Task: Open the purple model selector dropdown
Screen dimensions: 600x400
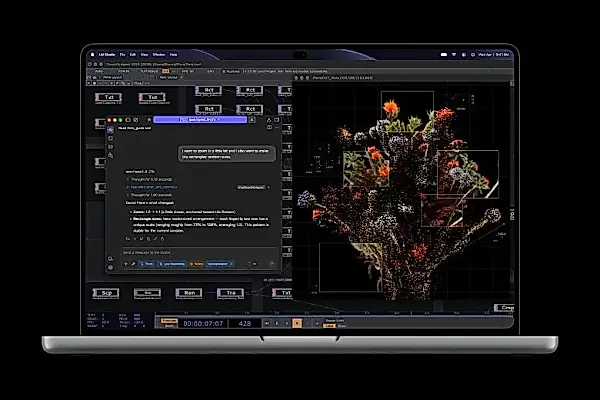Action: (200, 120)
